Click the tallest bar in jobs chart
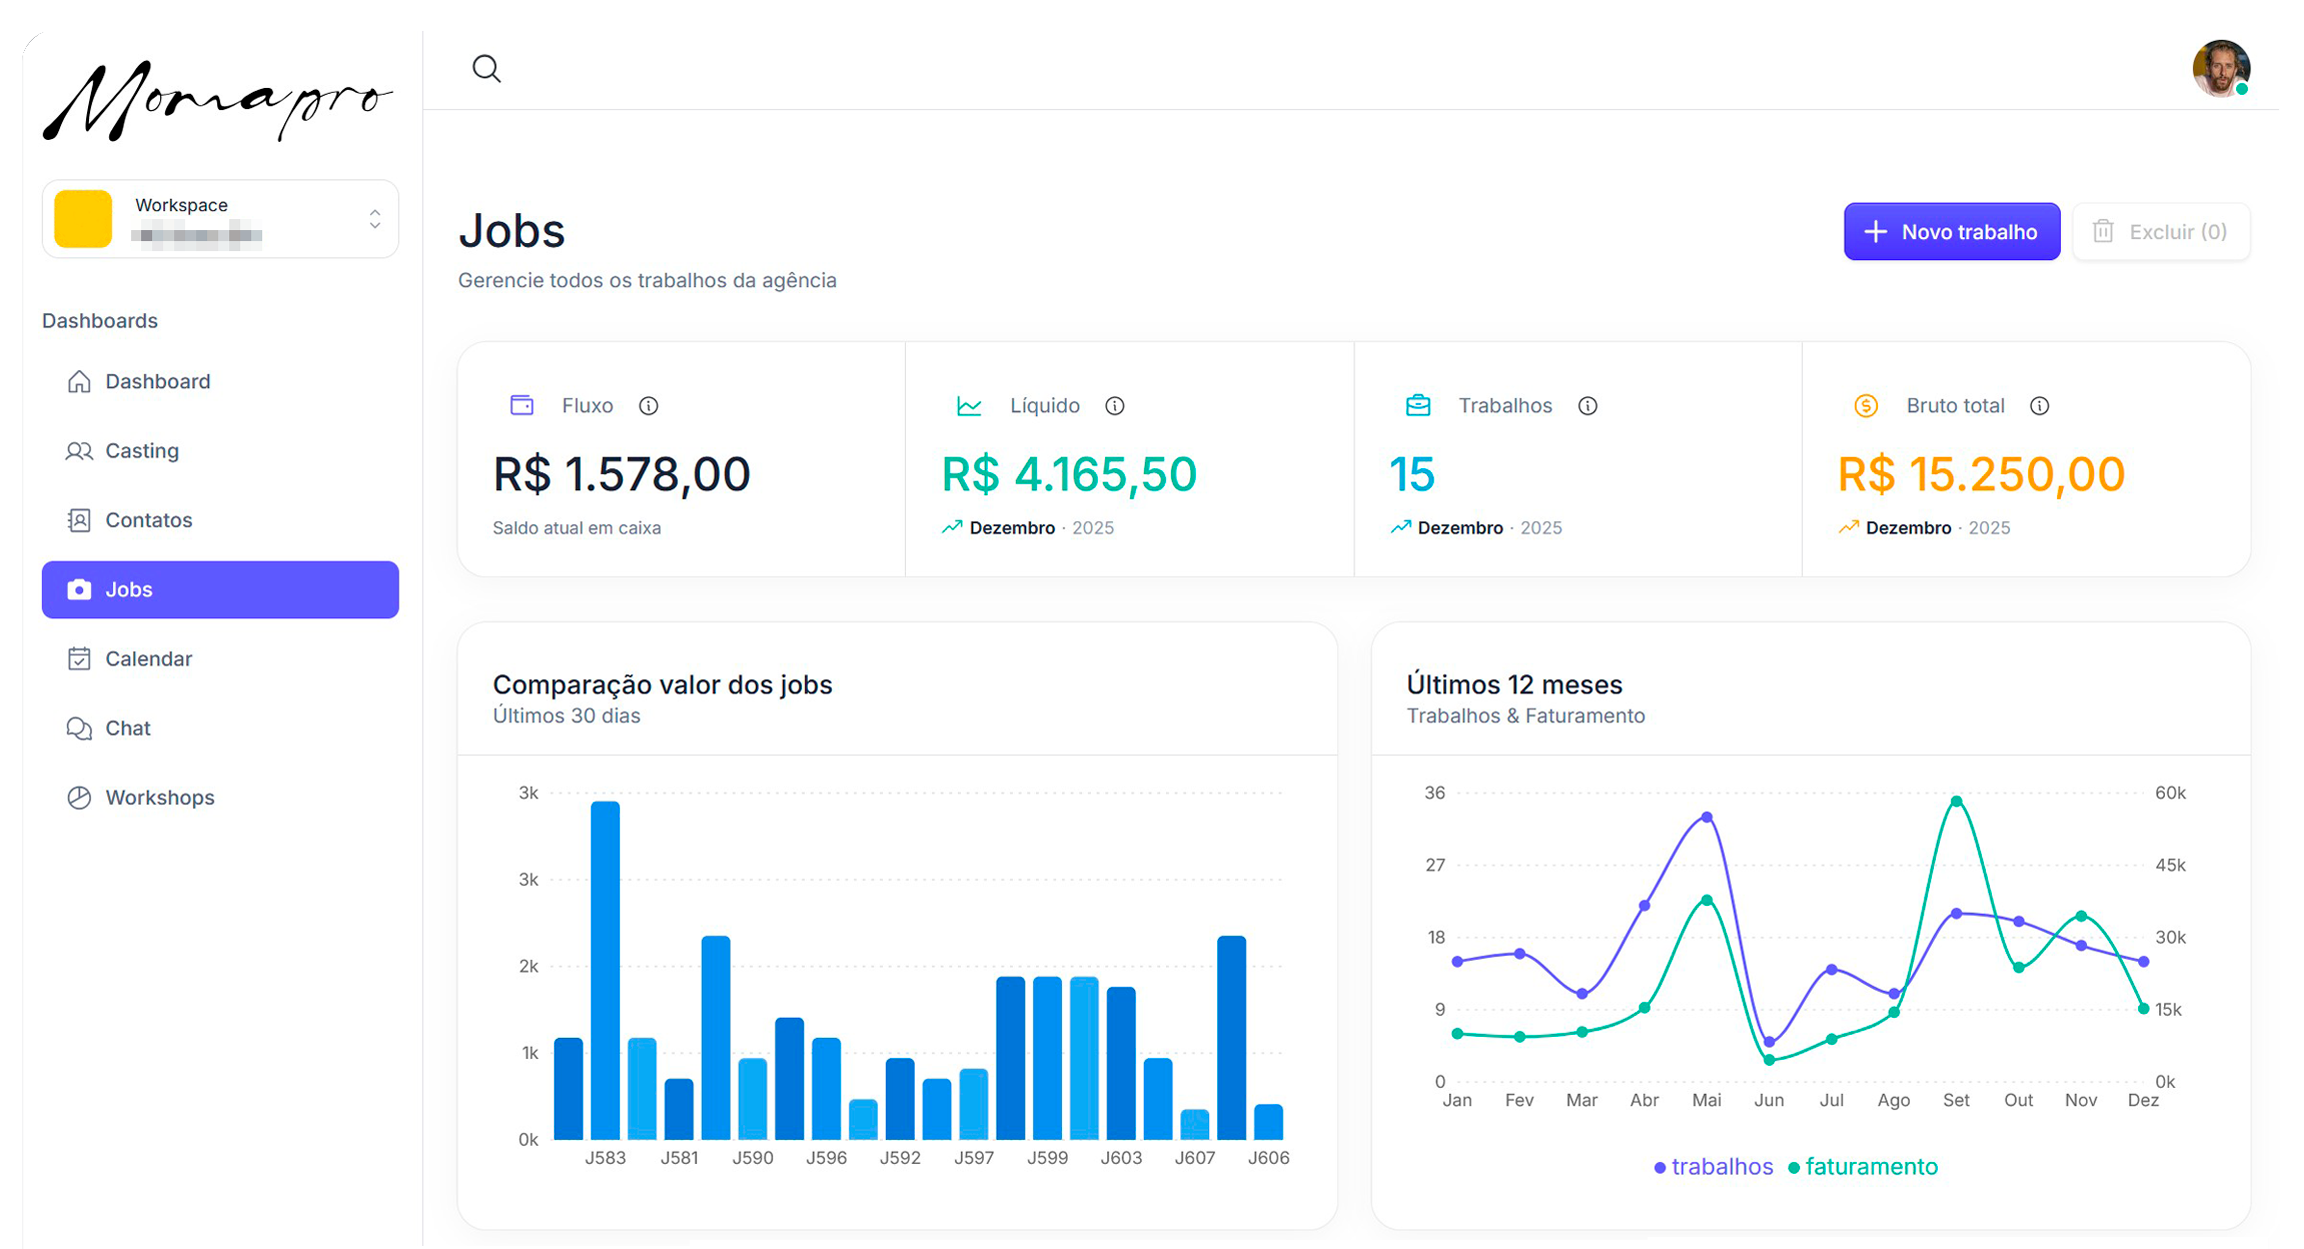 [605, 970]
